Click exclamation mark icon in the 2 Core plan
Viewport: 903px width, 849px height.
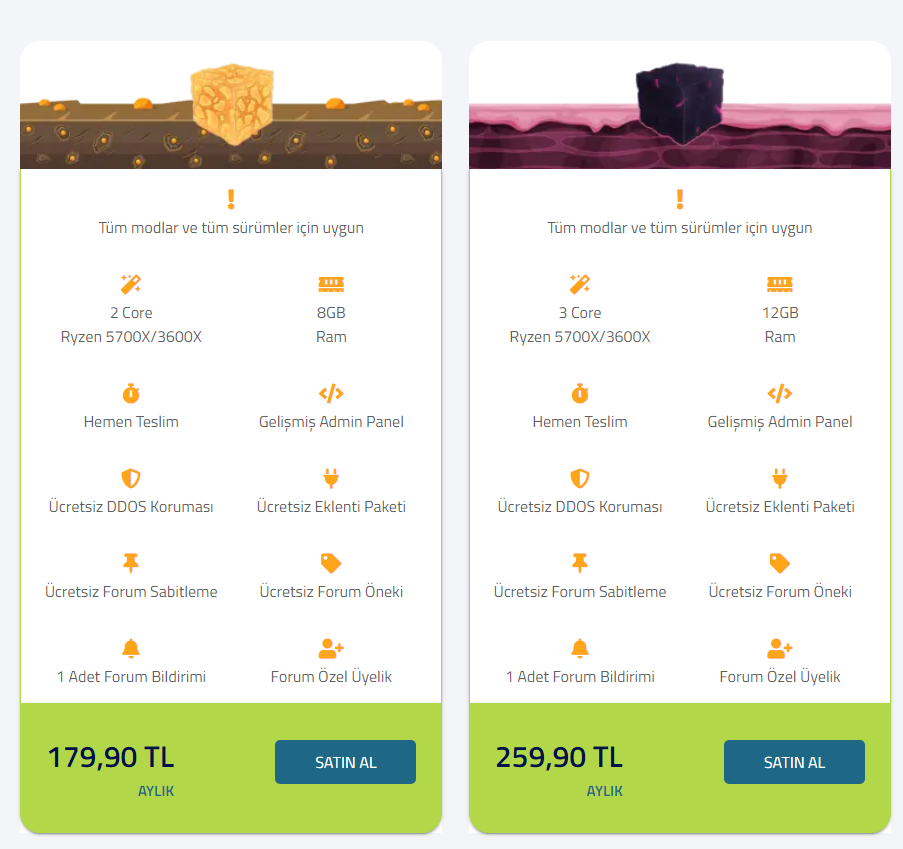231,199
